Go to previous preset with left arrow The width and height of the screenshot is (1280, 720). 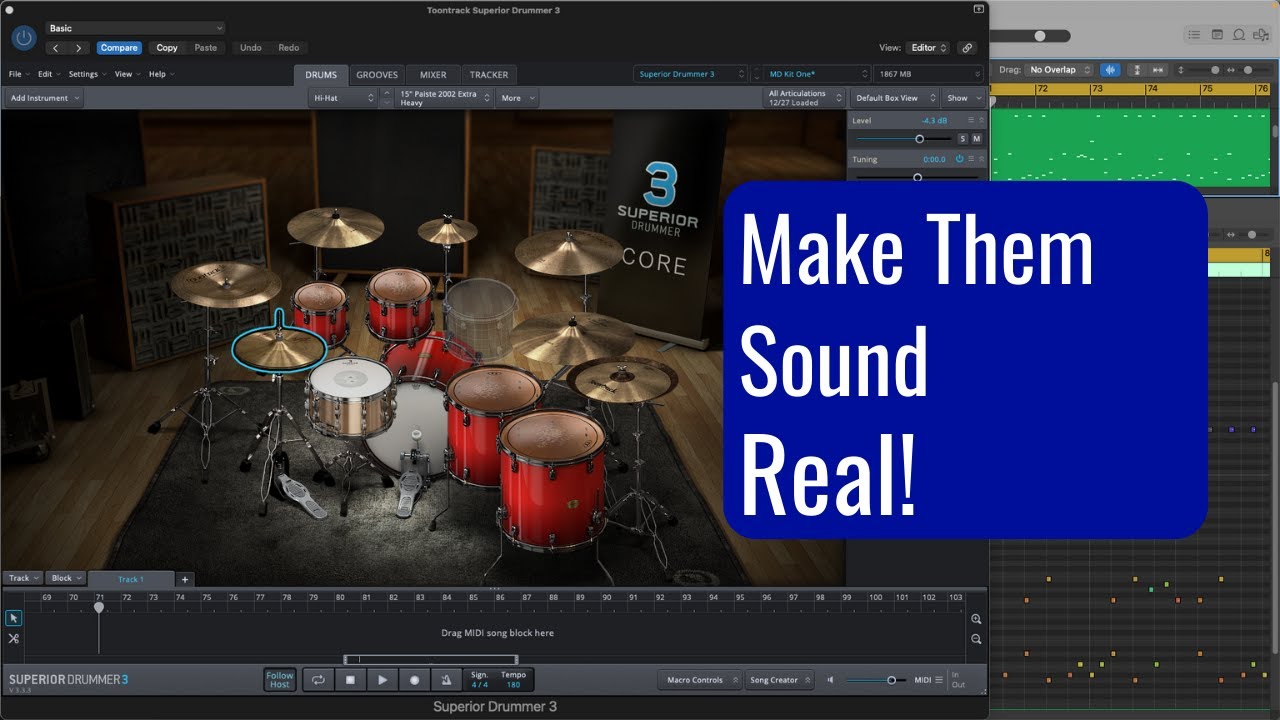56,48
